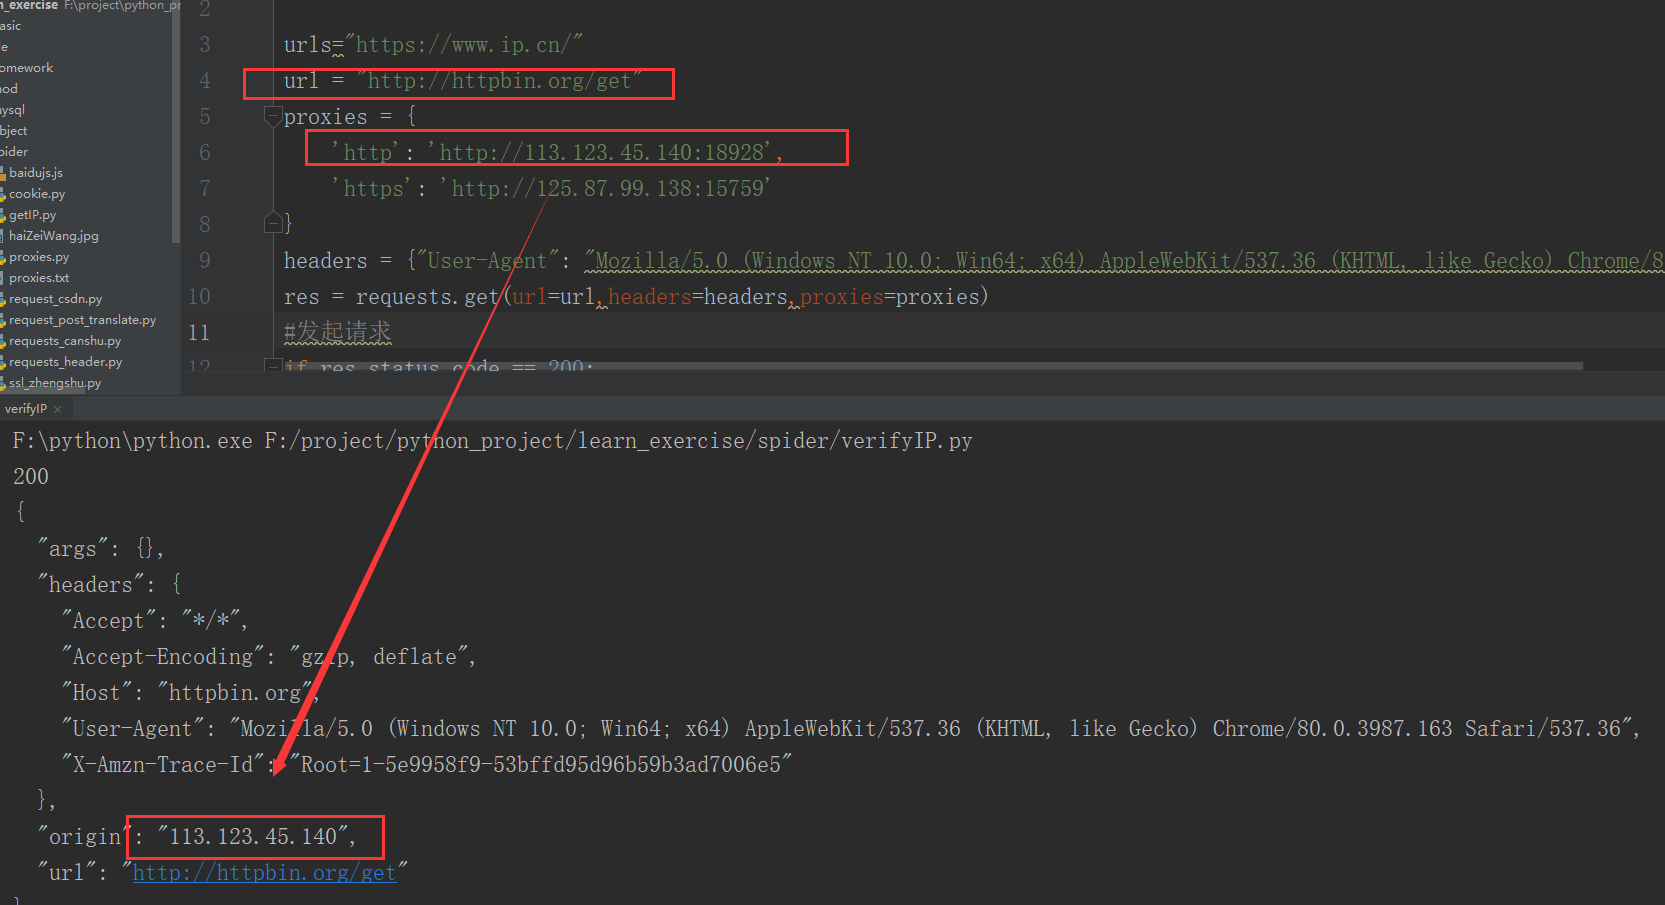Click the X-Amzn-Trace-Id output line

click(x=427, y=765)
